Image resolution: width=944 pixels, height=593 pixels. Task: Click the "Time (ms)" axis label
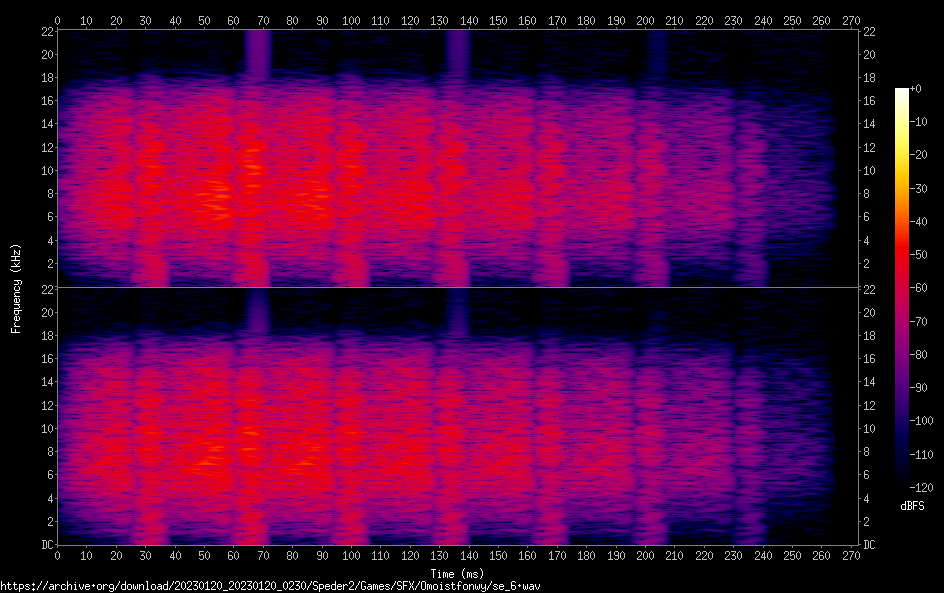(456, 573)
